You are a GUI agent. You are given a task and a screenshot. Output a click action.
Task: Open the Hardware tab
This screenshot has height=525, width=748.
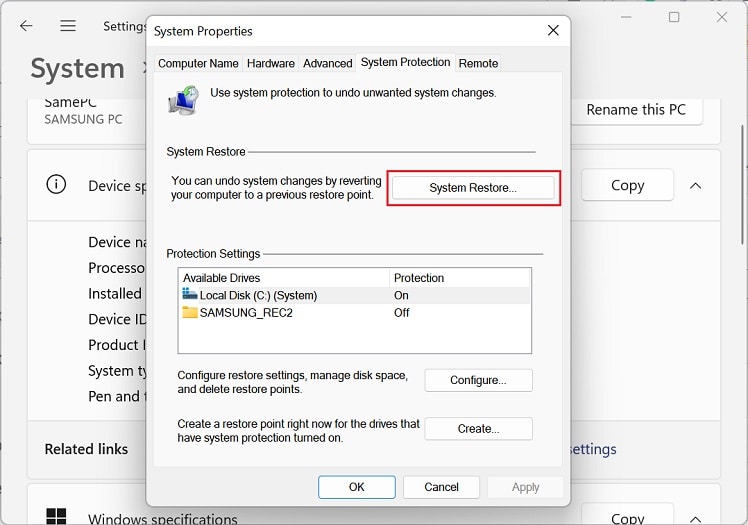[270, 63]
